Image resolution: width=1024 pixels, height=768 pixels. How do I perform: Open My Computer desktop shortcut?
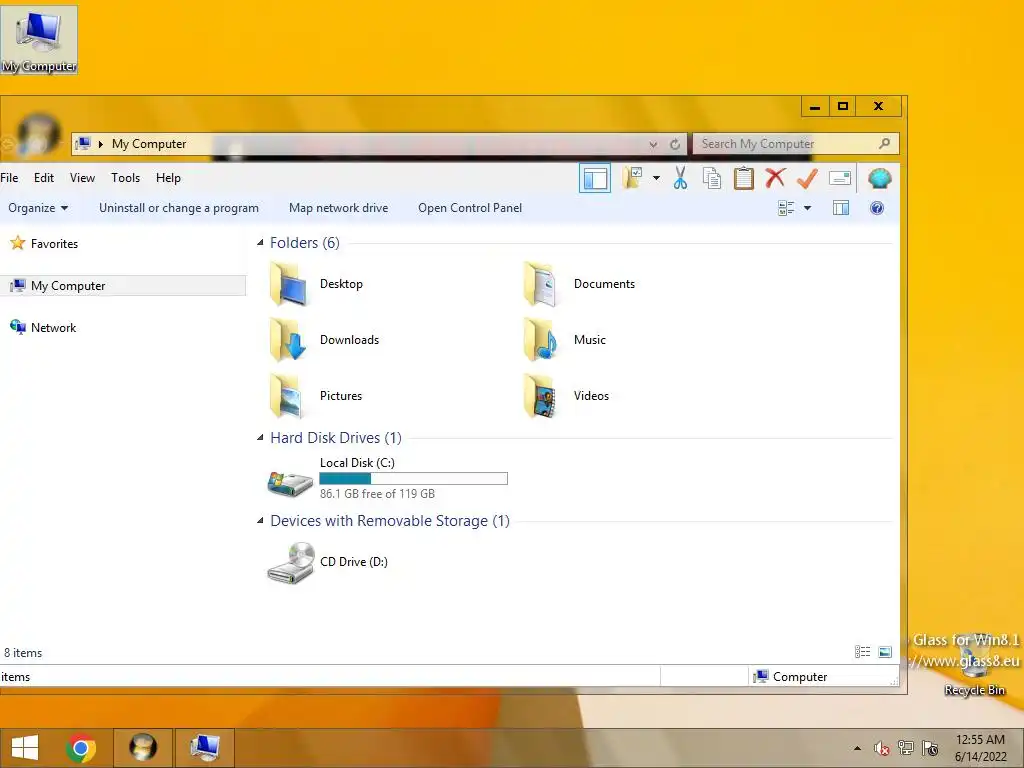pos(39,40)
